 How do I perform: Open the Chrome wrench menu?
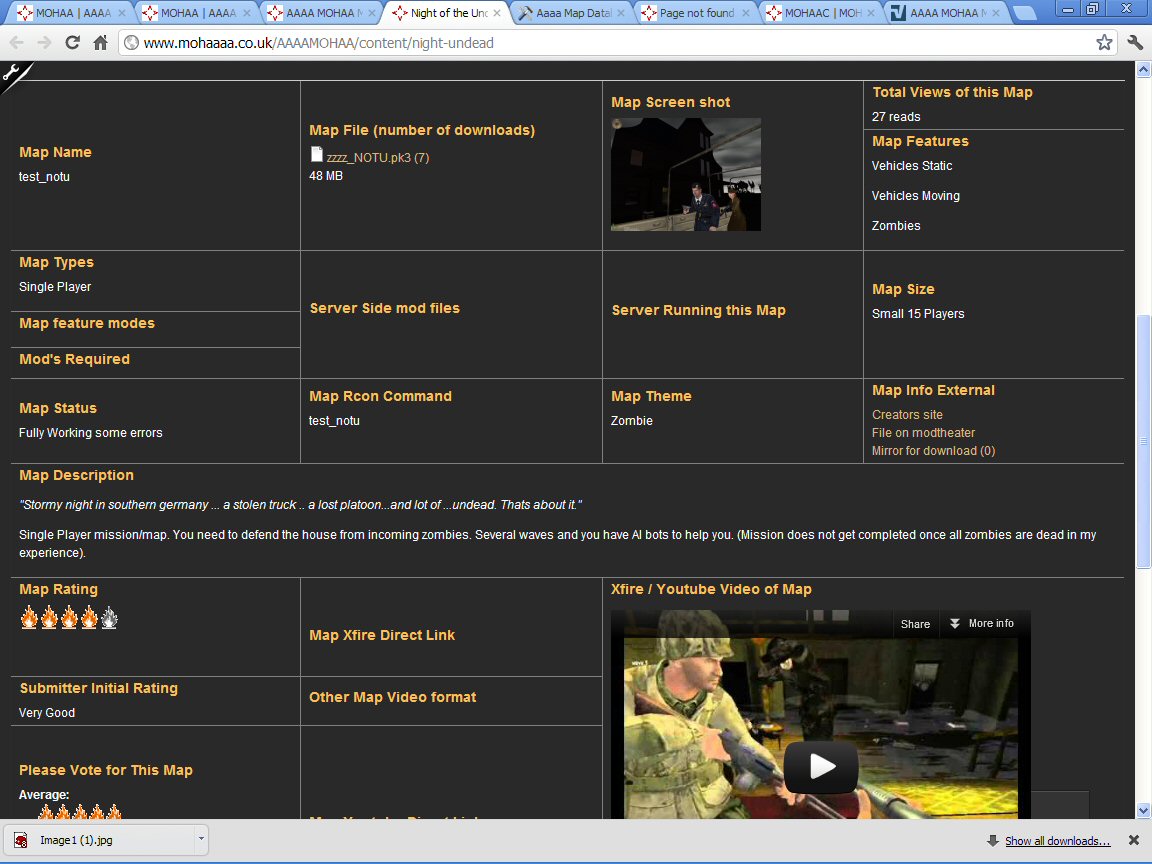[x=1135, y=43]
